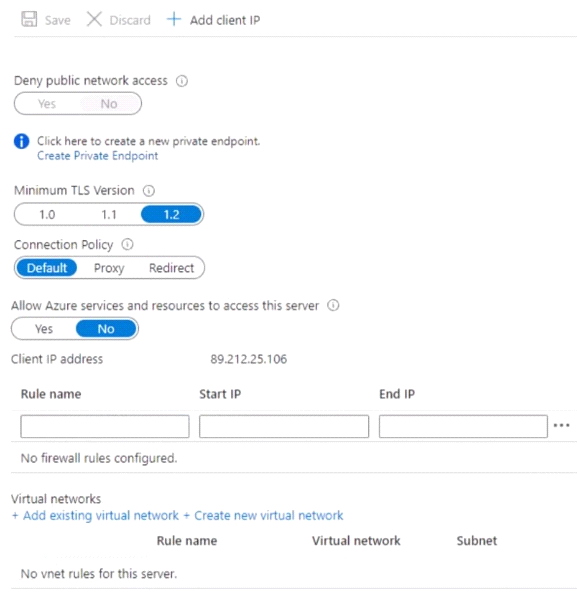Click the plus icon for Add client IP
Image resolution: width=577 pixels, height=595 pixels.
174,19
